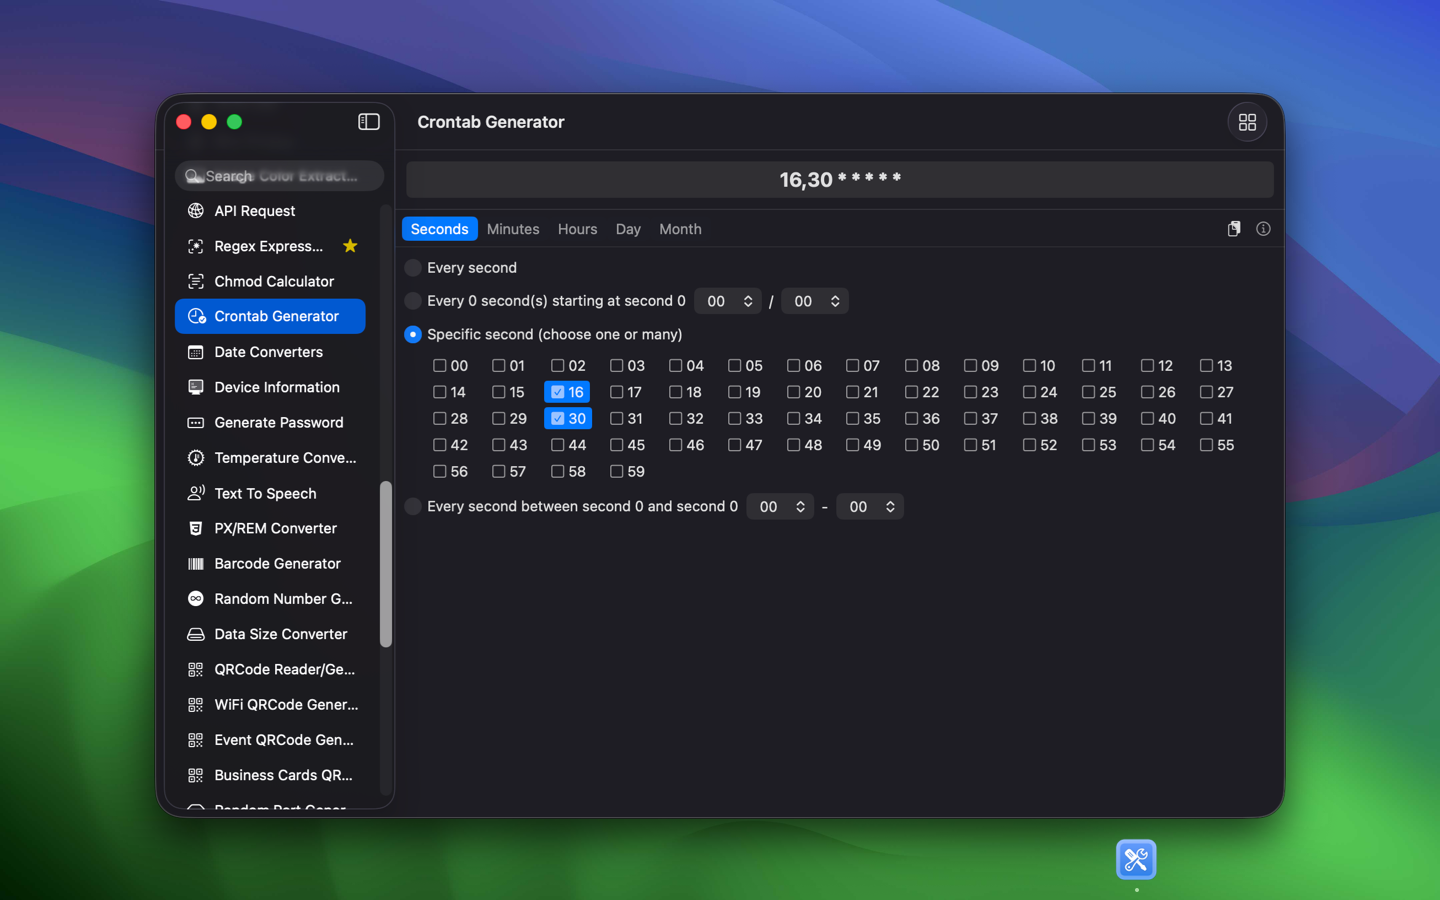Open the range end second stepper
This screenshot has width=1440, height=900.
(870, 507)
